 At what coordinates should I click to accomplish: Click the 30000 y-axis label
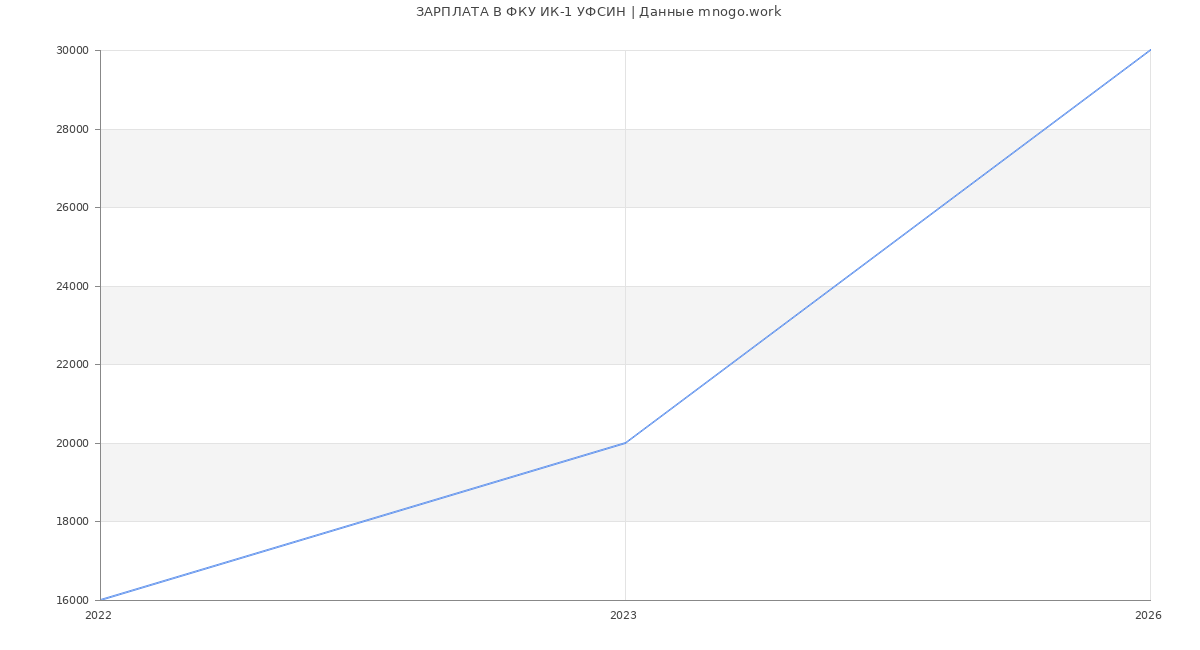click(x=72, y=51)
